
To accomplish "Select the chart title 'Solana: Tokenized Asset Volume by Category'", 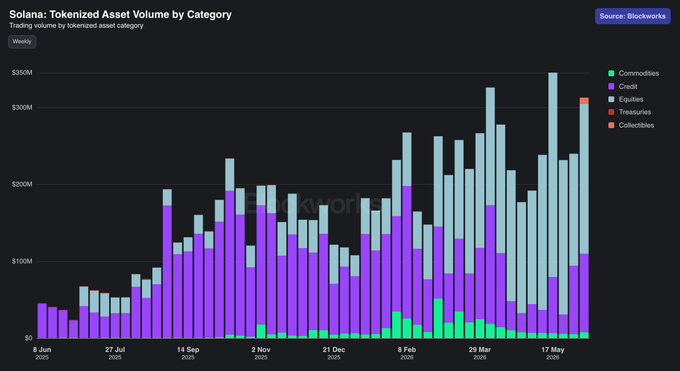I will point(121,14).
